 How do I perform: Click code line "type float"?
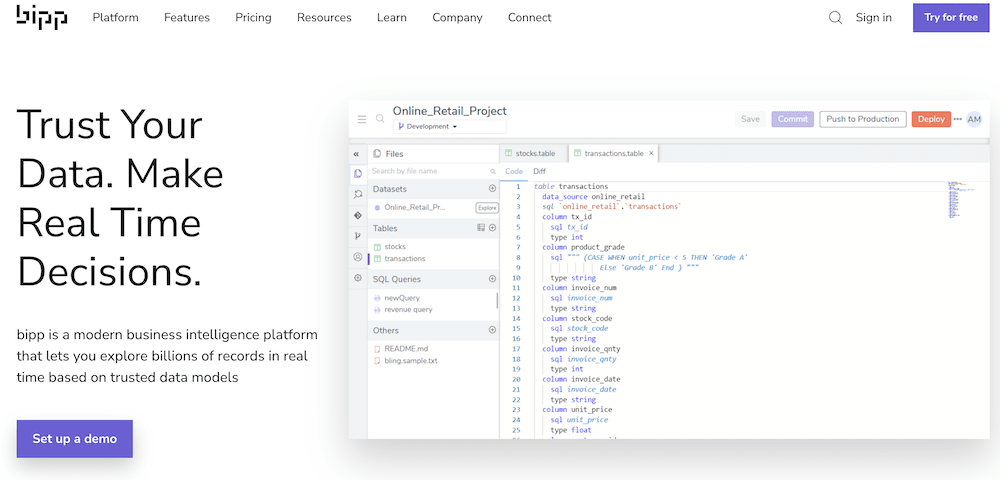pyautogui.click(x=571, y=430)
